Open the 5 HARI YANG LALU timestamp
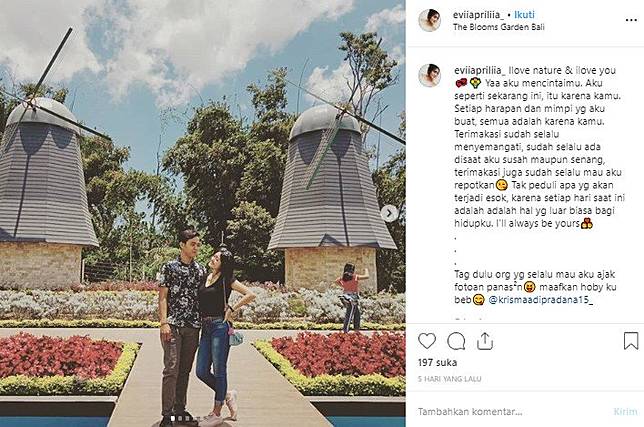 (449, 379)
